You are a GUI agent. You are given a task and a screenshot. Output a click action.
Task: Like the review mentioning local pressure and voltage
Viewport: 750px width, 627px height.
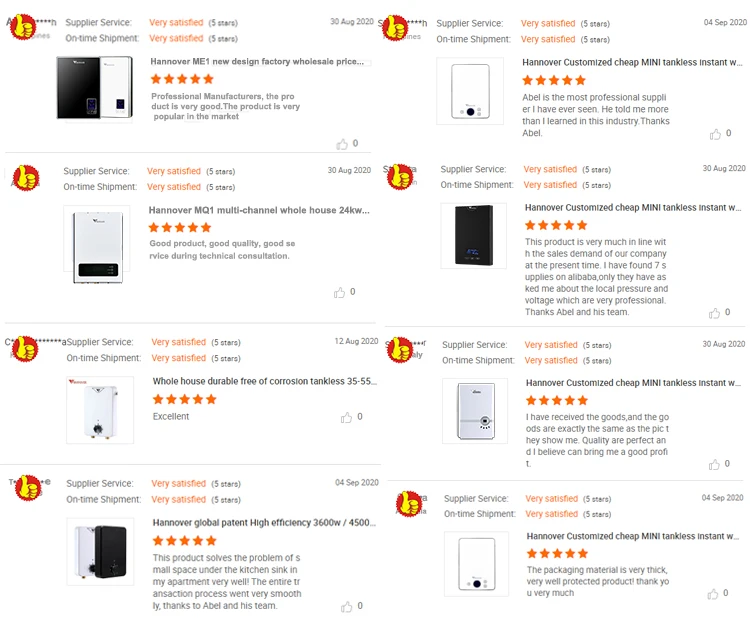(x=714, y=313)
